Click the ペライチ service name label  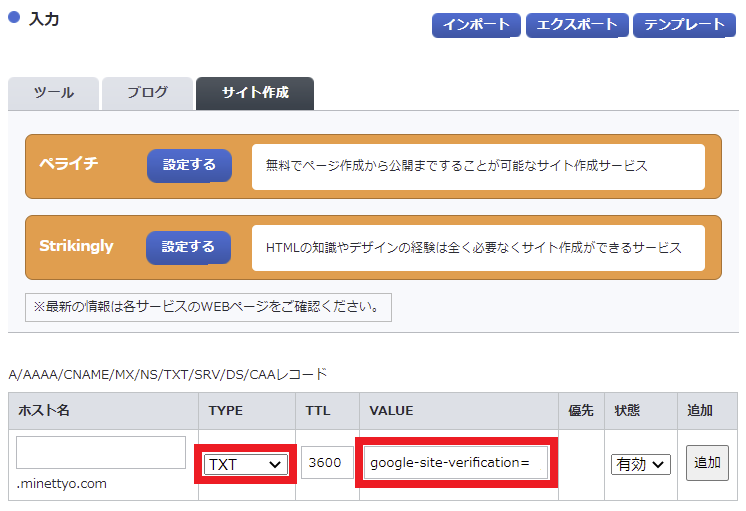click(69, 163)
